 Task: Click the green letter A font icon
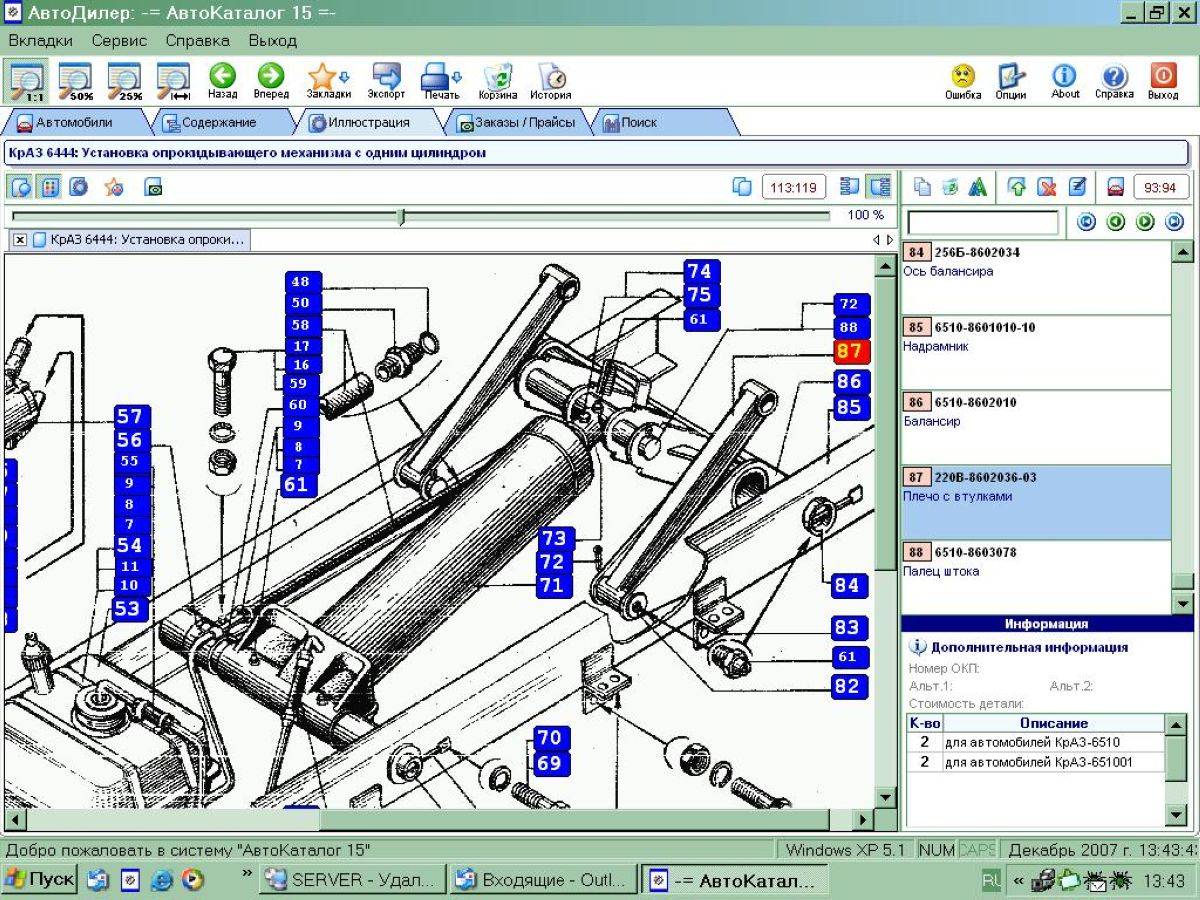978,187
